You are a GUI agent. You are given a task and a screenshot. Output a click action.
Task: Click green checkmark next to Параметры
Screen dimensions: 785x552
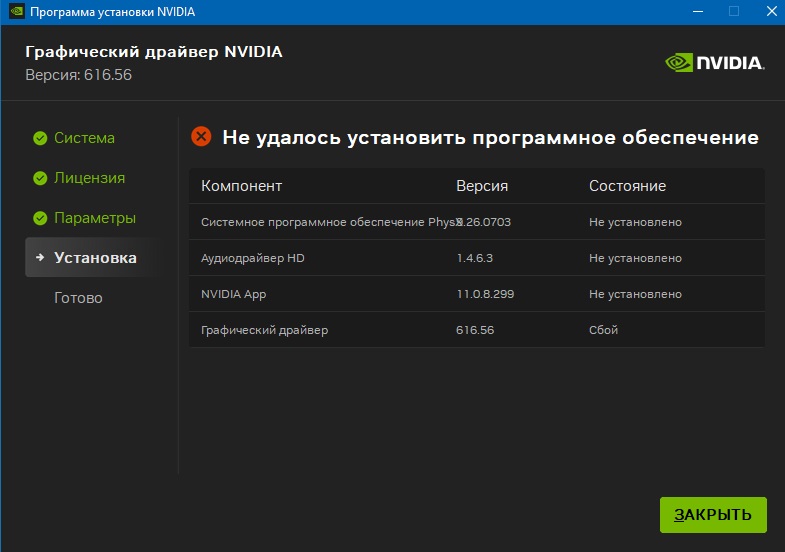(40, 218)
